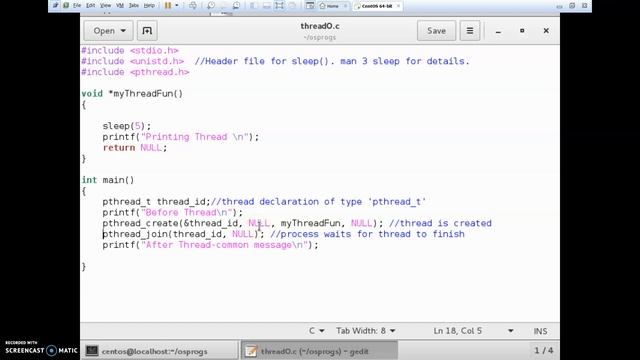Save the thread0.c file
This screenshot has height=360, width=640.
click(436, 31)
